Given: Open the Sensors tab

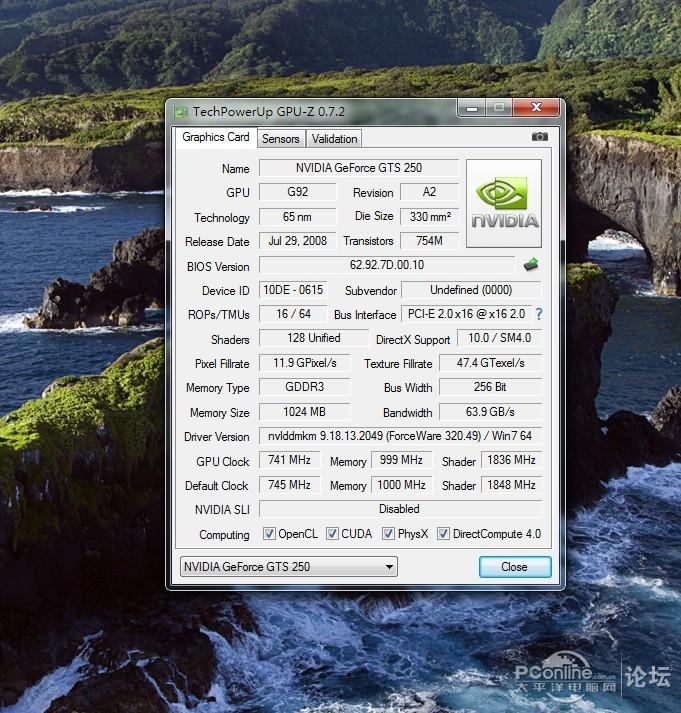Looking at the screenshot, I should [x=280, y=139].
